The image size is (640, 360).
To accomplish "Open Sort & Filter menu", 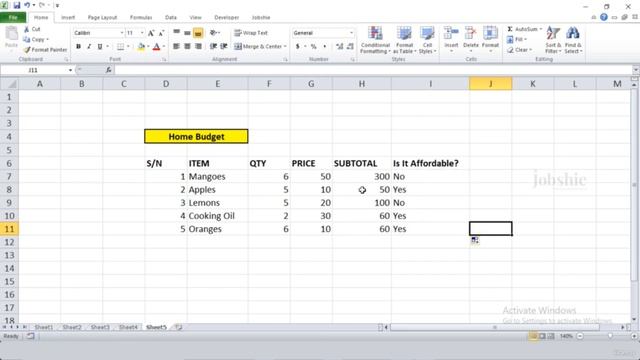I will [553, 40].
